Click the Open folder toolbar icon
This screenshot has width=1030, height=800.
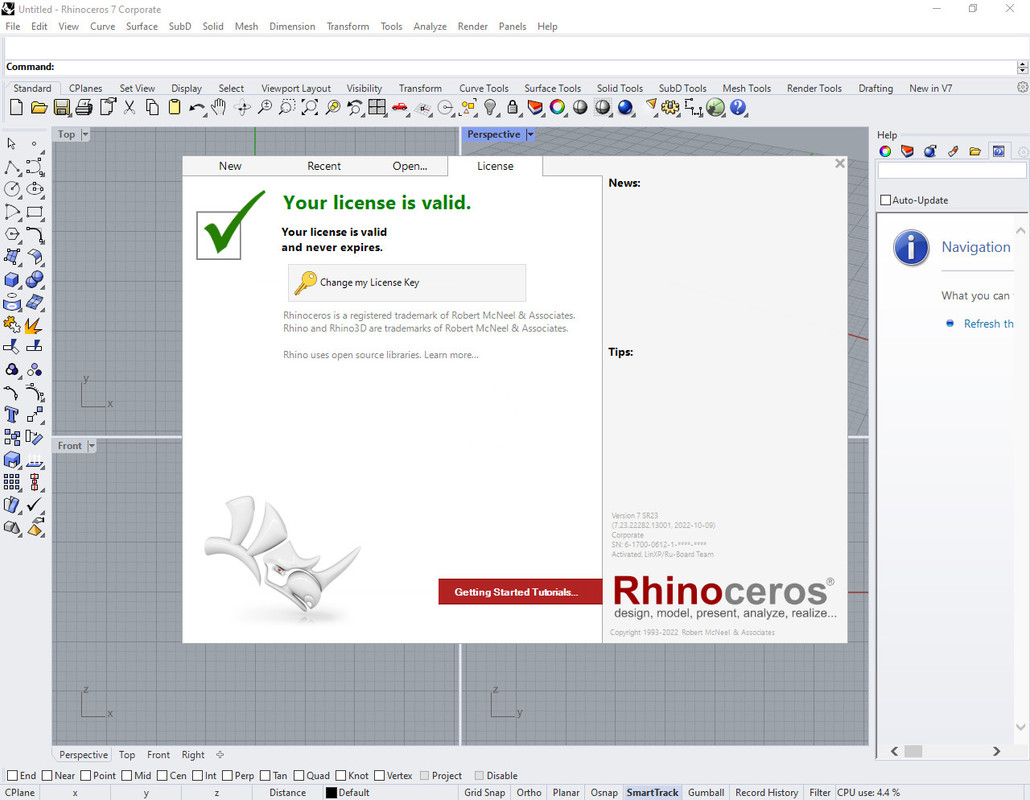pos(39,107)
